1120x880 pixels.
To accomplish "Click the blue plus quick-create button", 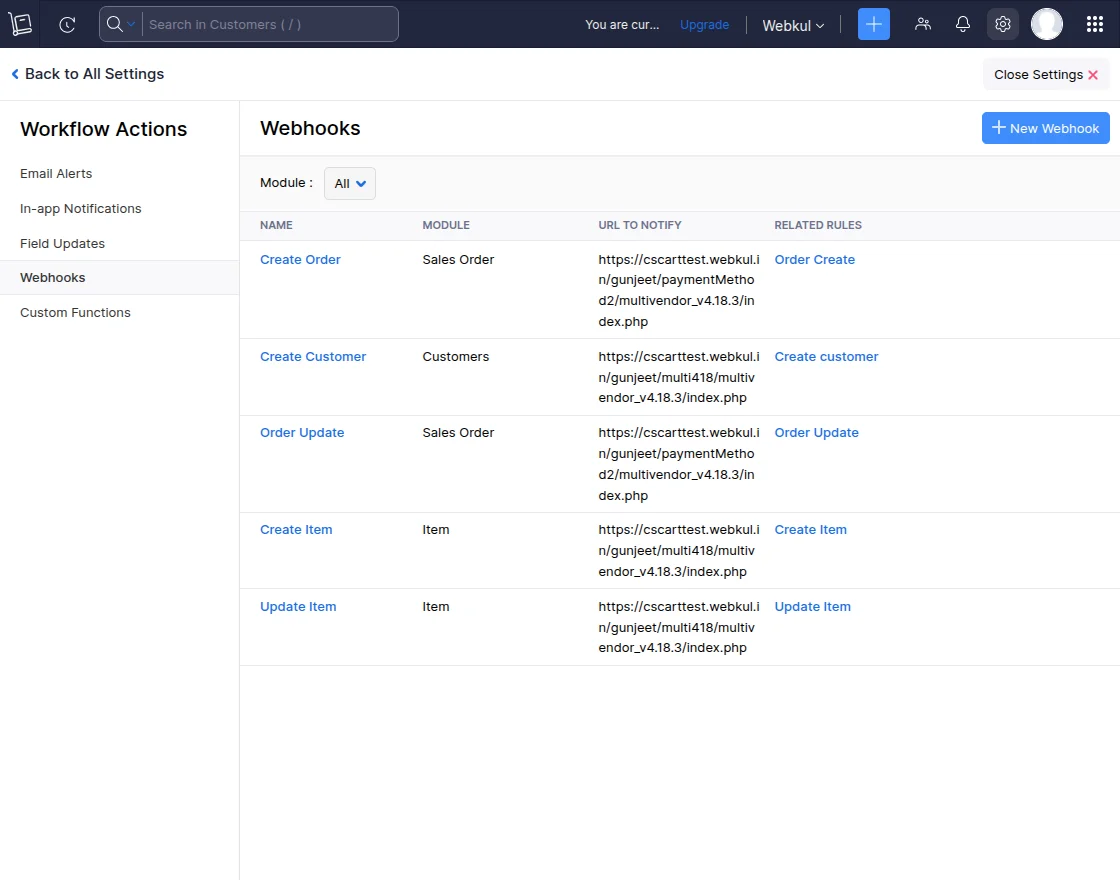I will tap(873, 23).
